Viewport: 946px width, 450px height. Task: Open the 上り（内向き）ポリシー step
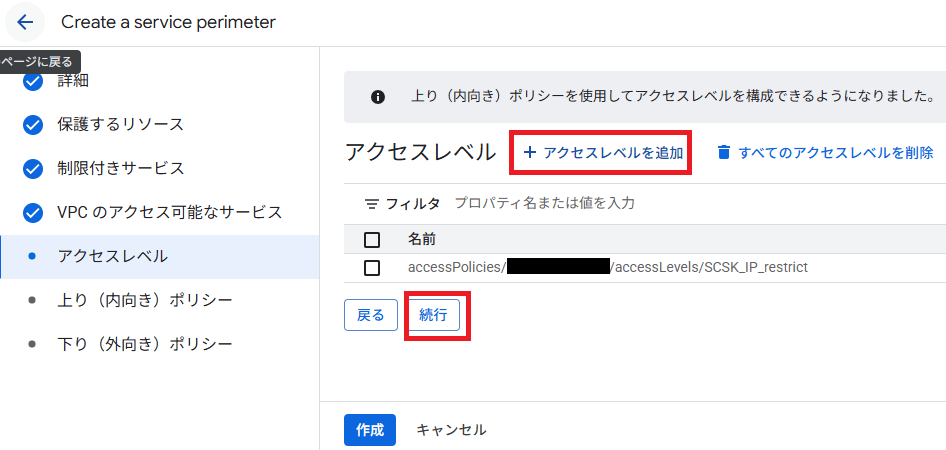[144, 300]
